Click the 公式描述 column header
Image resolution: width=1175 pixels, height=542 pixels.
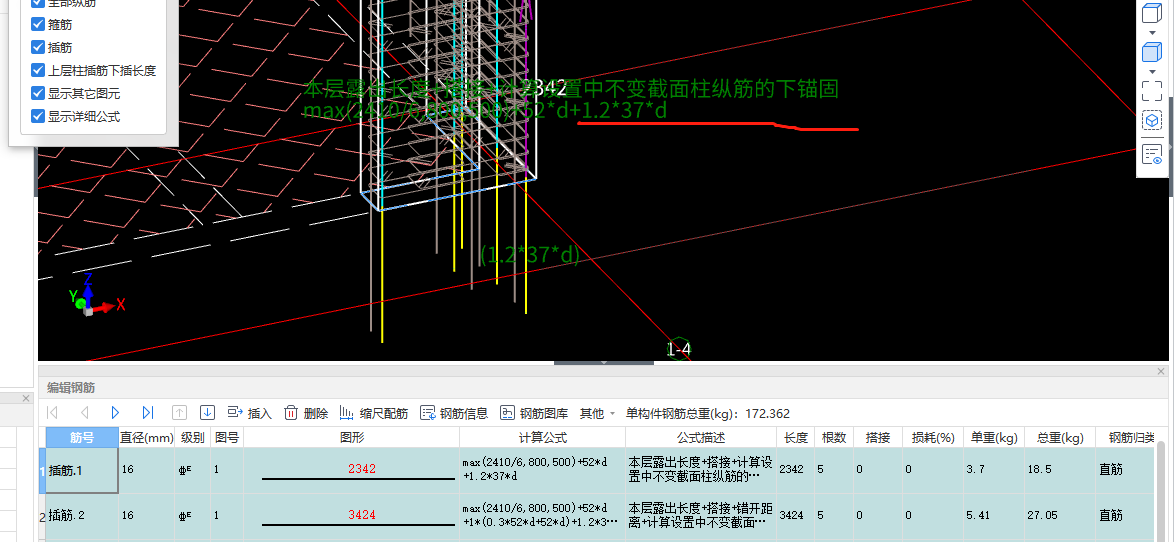pyautogui.click(x=701, y=438)
